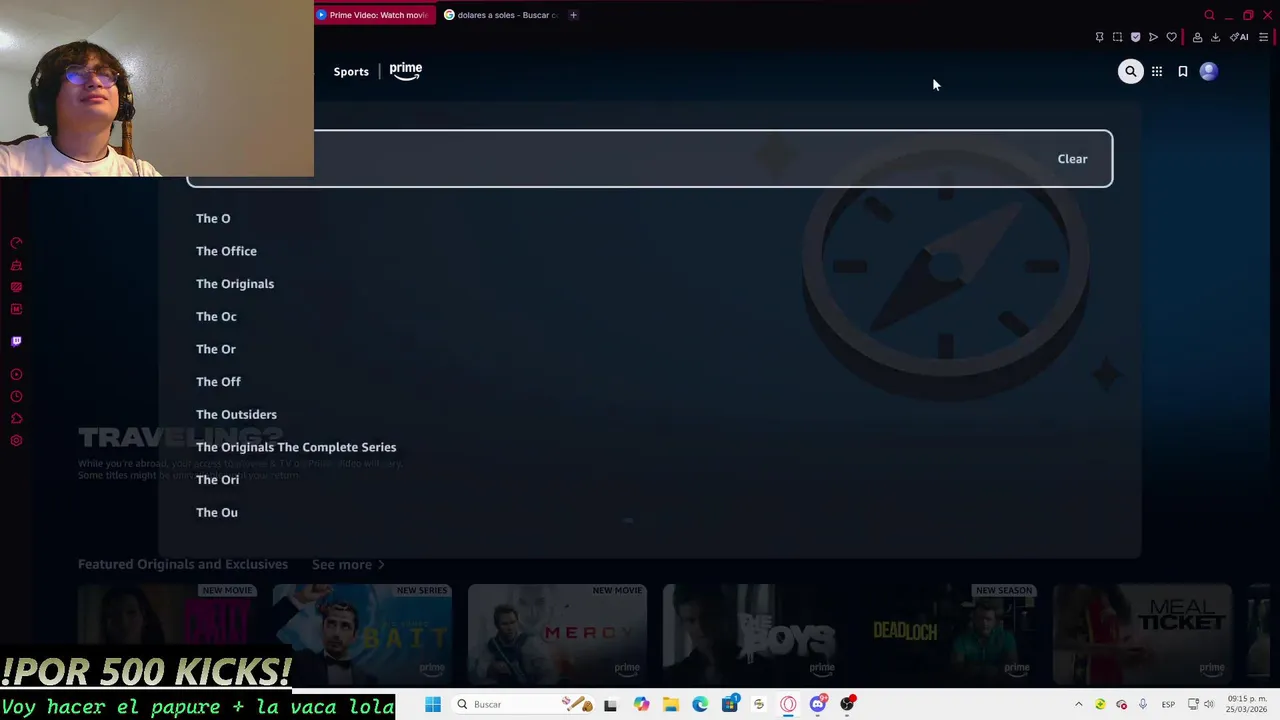
Task: Open the Deadloch new season thumbnail
Action: (947, 634)
